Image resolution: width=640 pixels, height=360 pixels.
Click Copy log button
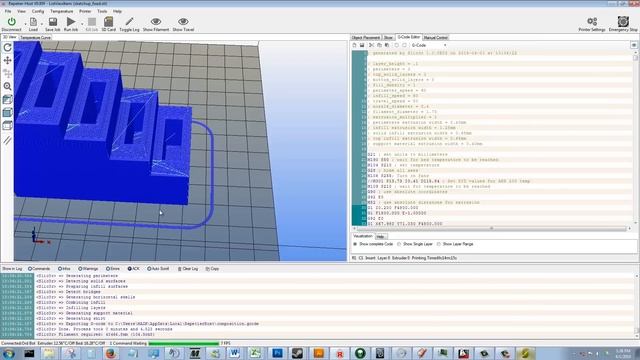click(x=212, y=269)
